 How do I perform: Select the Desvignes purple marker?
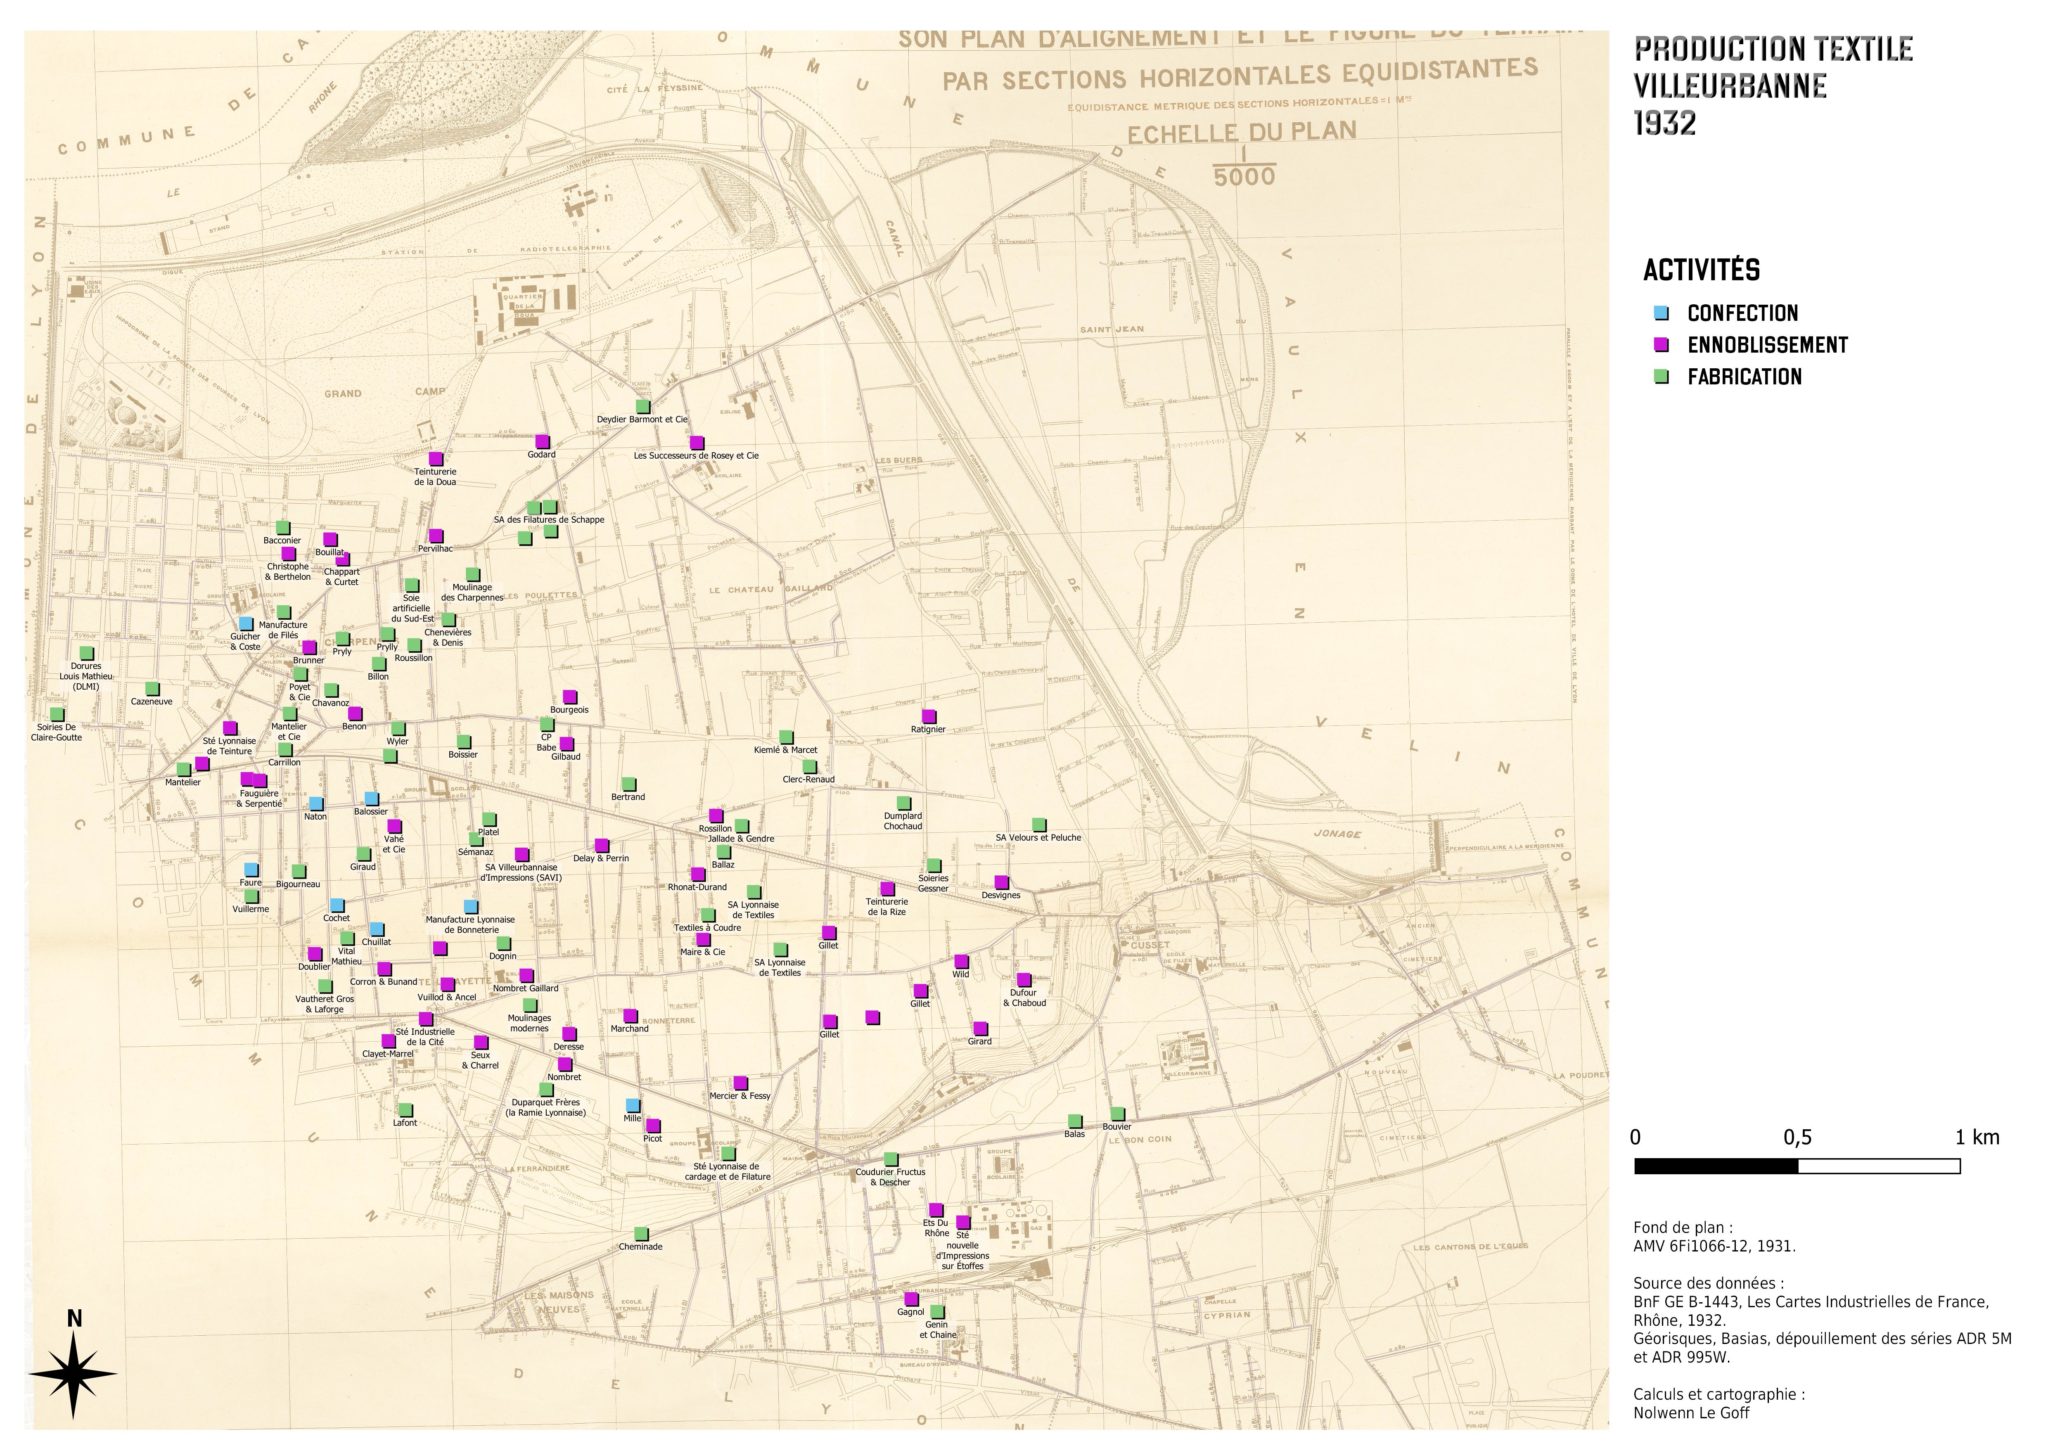pos(1001,882)
